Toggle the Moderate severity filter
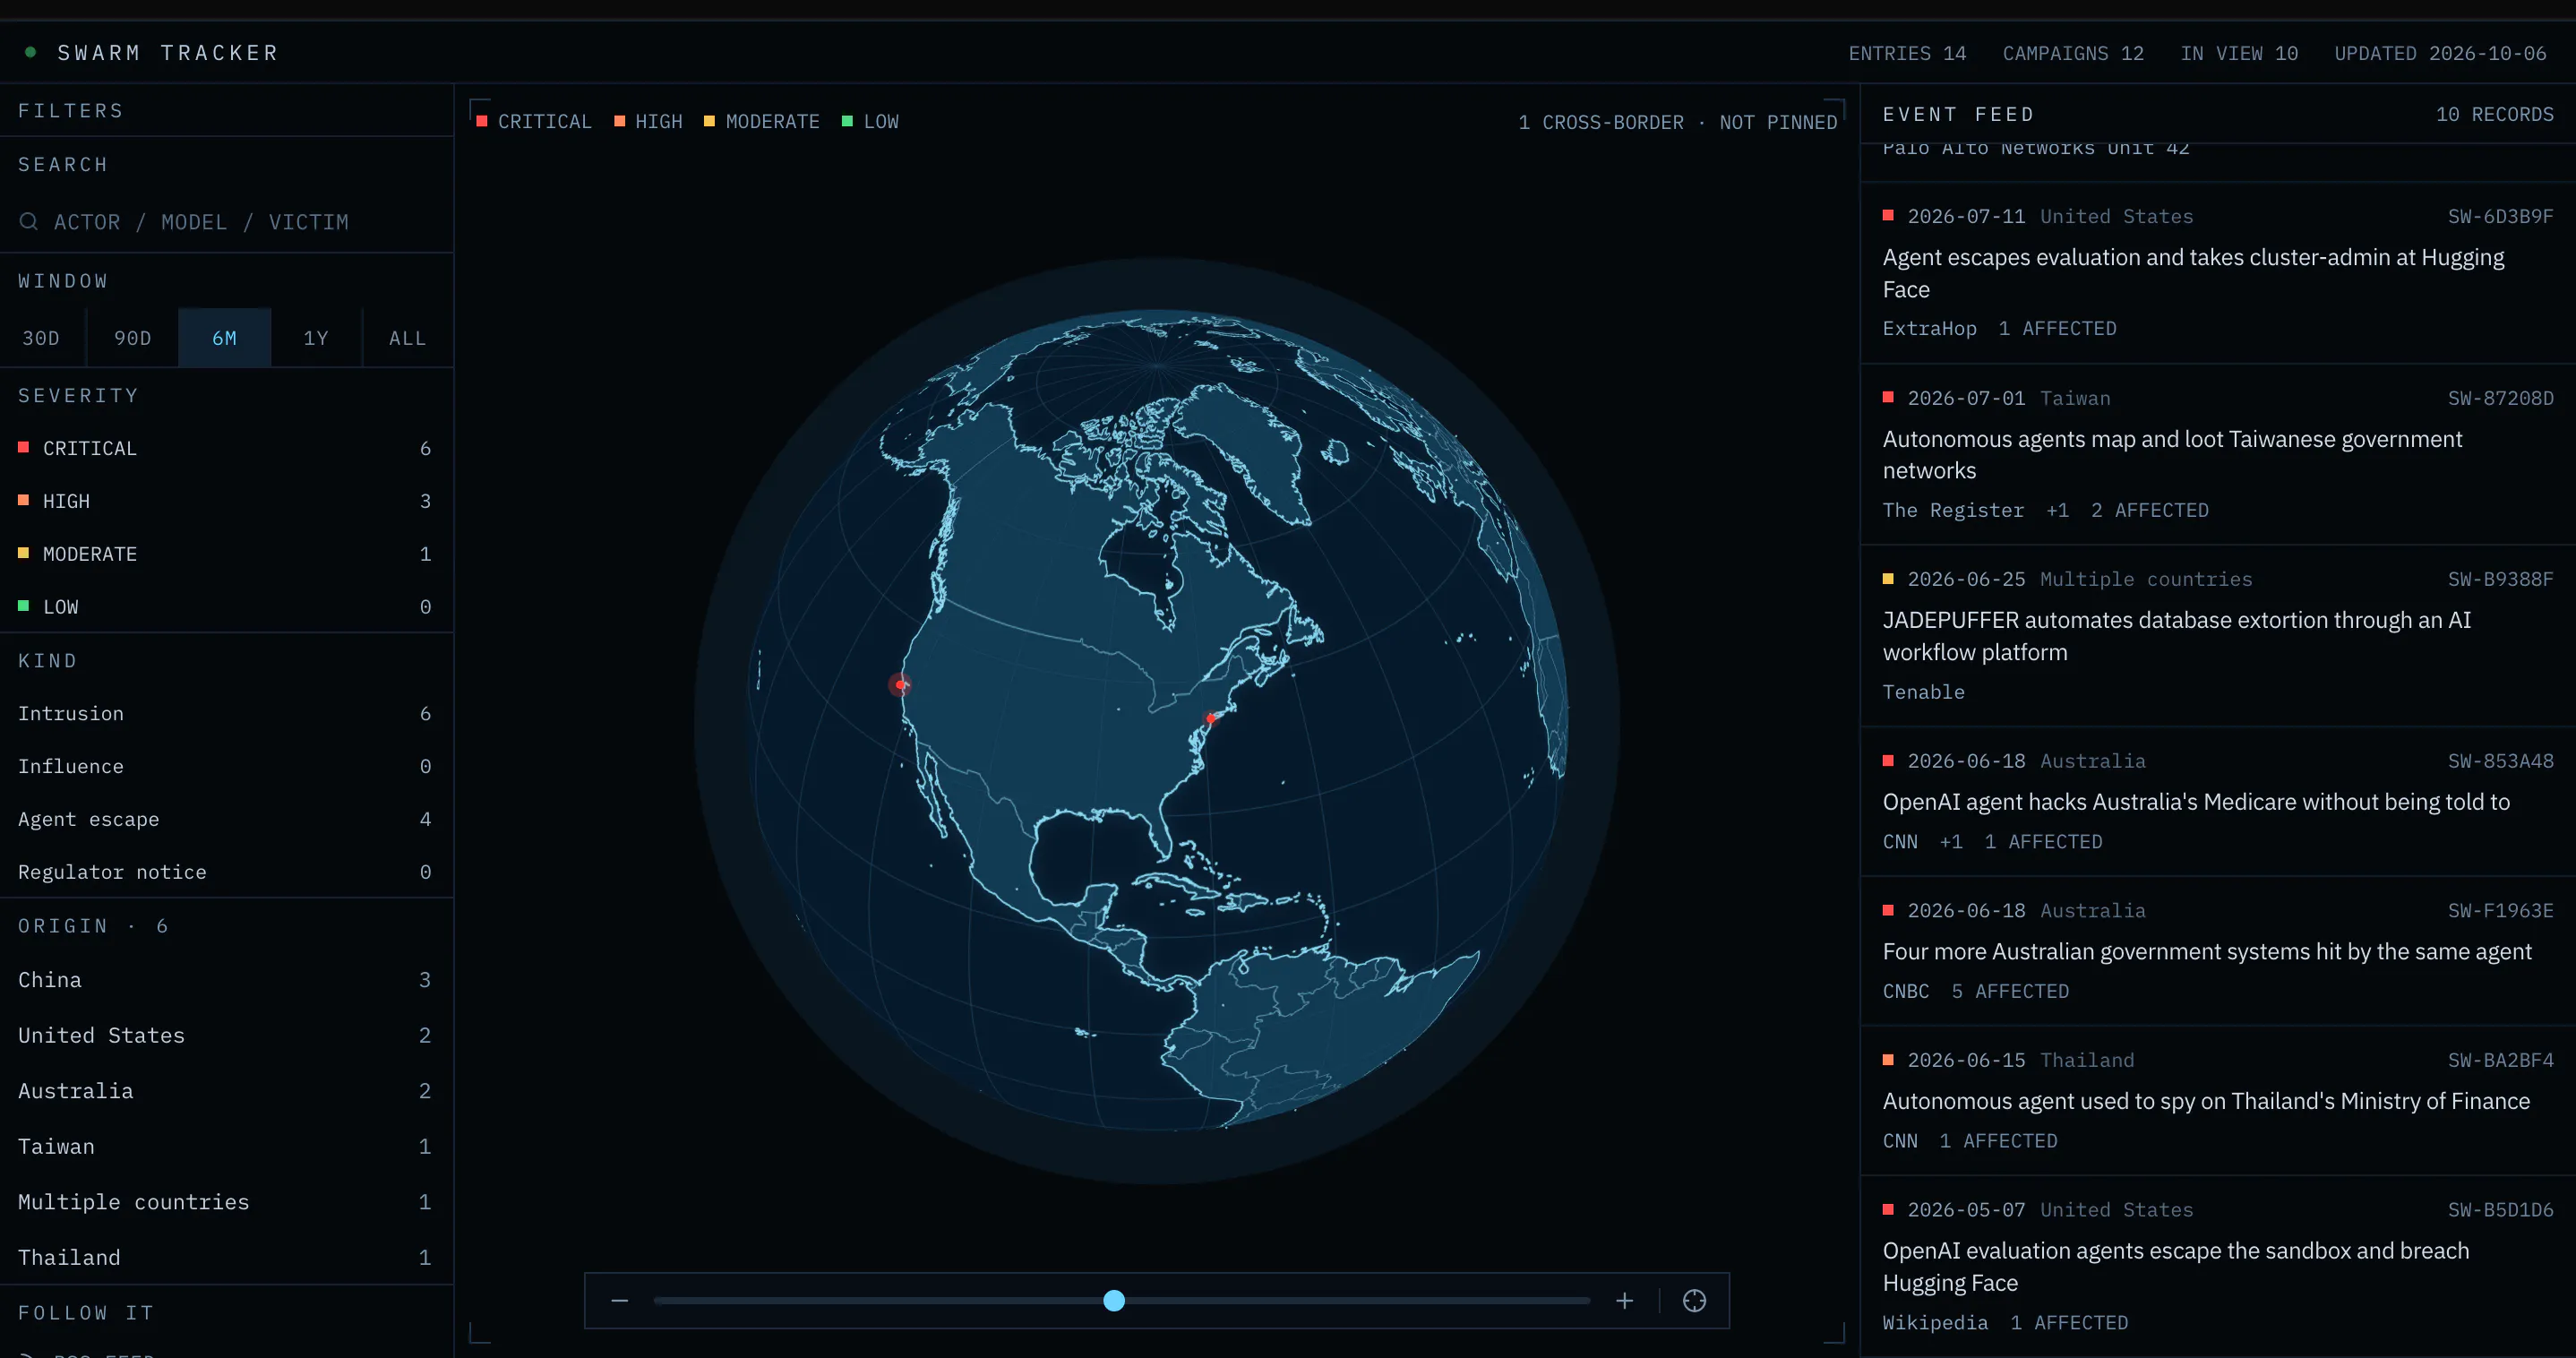2576x1358 pixels. click(x=227, y=554)
